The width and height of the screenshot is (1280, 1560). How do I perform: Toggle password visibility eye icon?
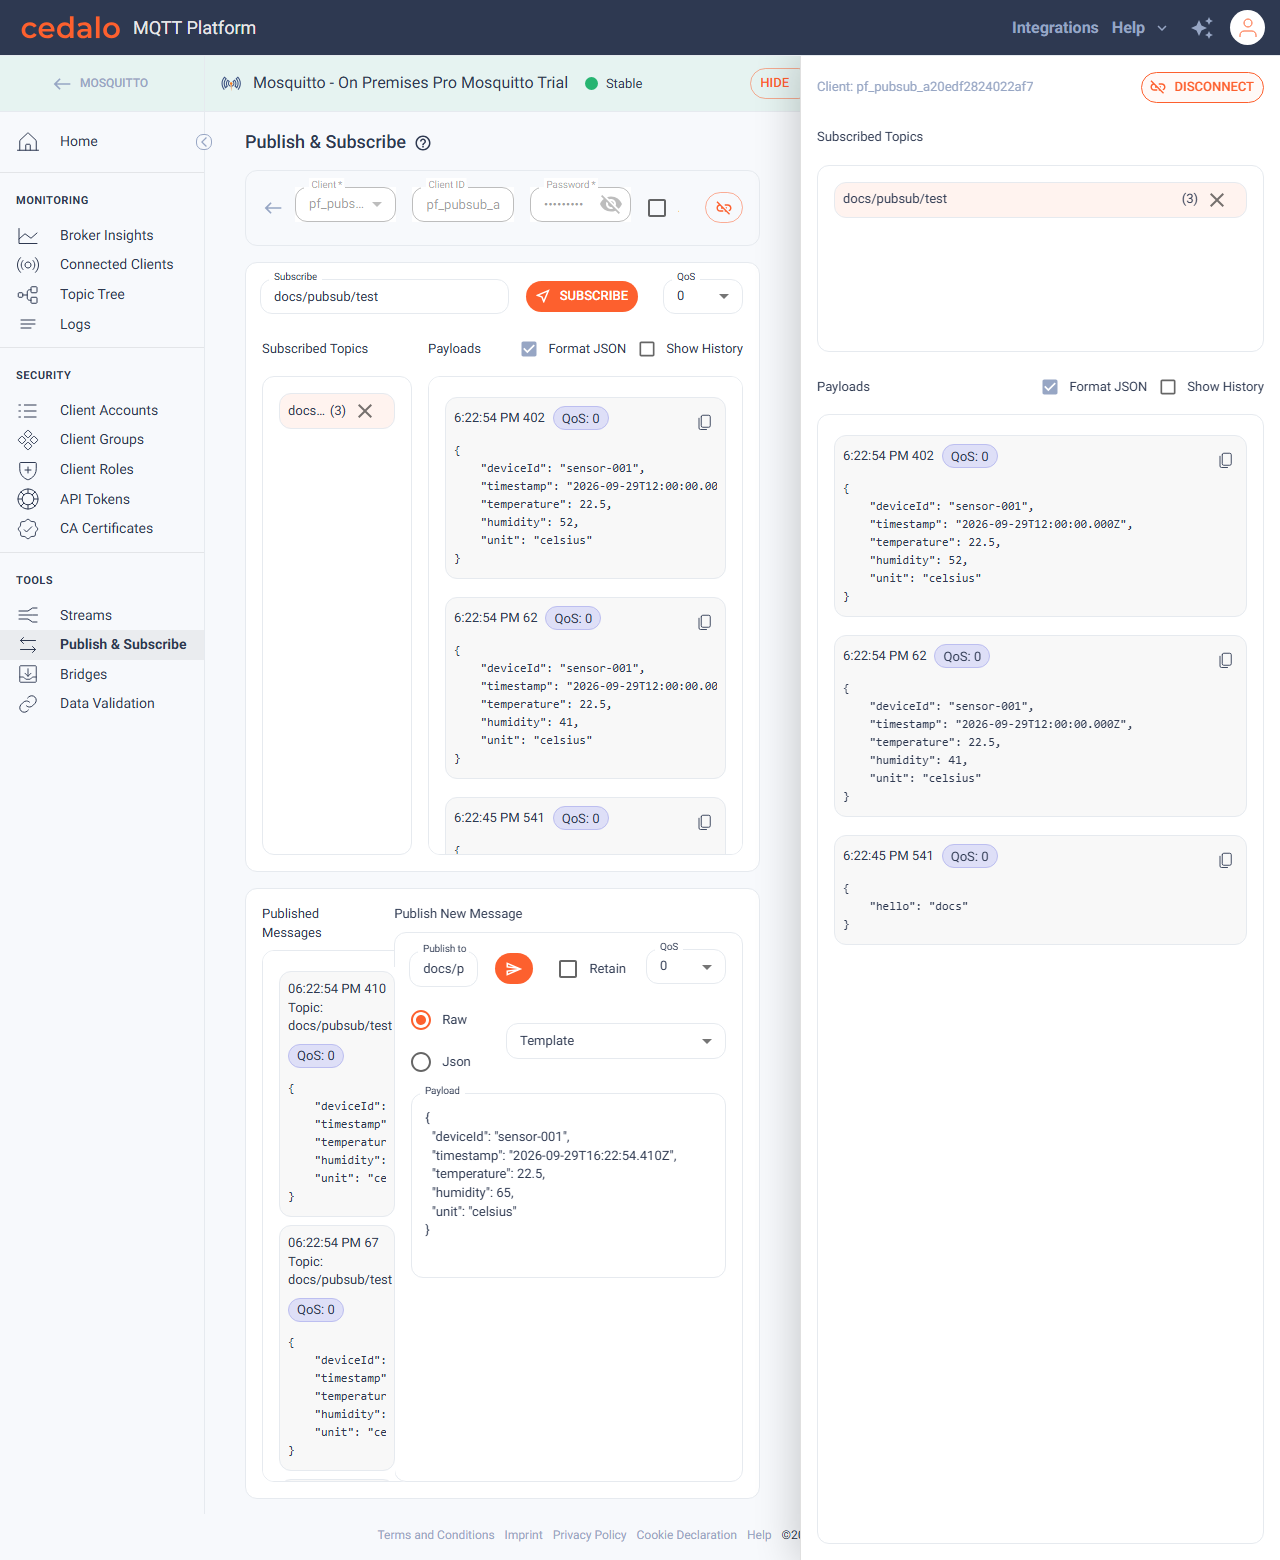(x=611, y=205)
